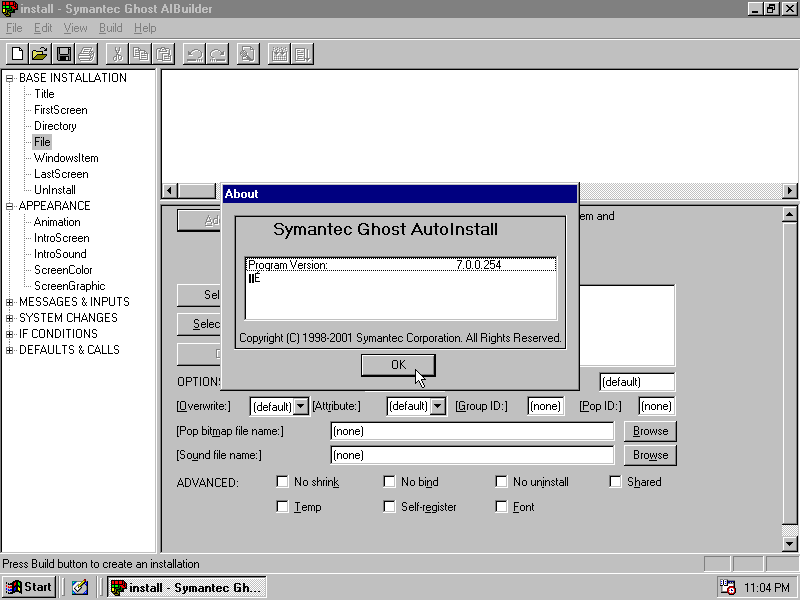Collapse the BASE INSTALLATION tree node
This screenshot has width=800, height=600.
[9, 78]
